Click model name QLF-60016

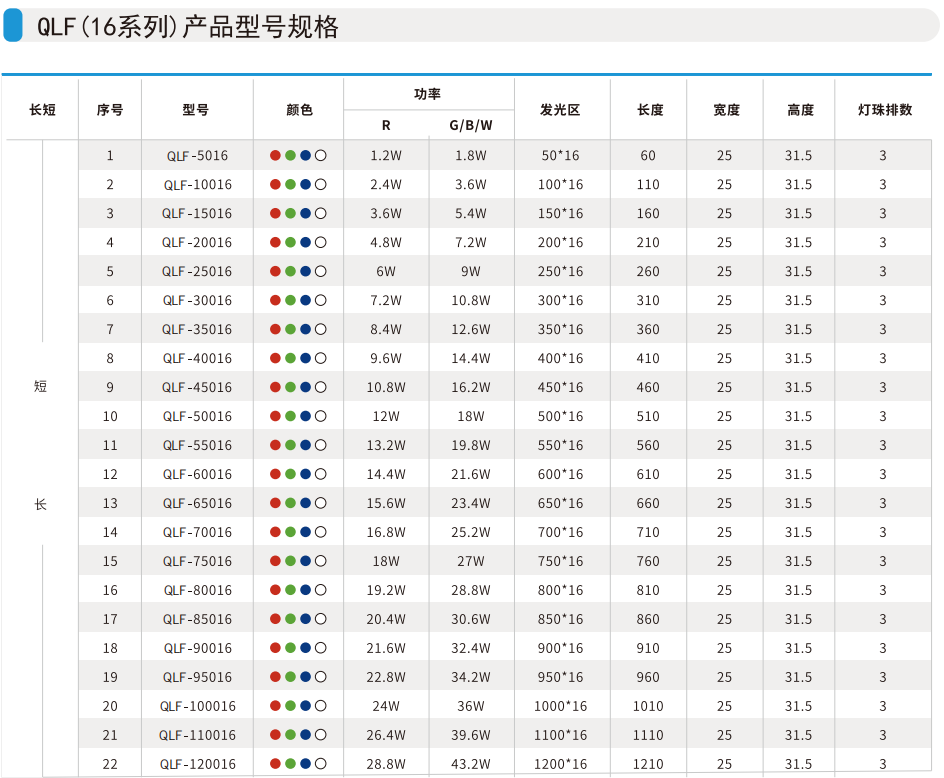point(197,475)
